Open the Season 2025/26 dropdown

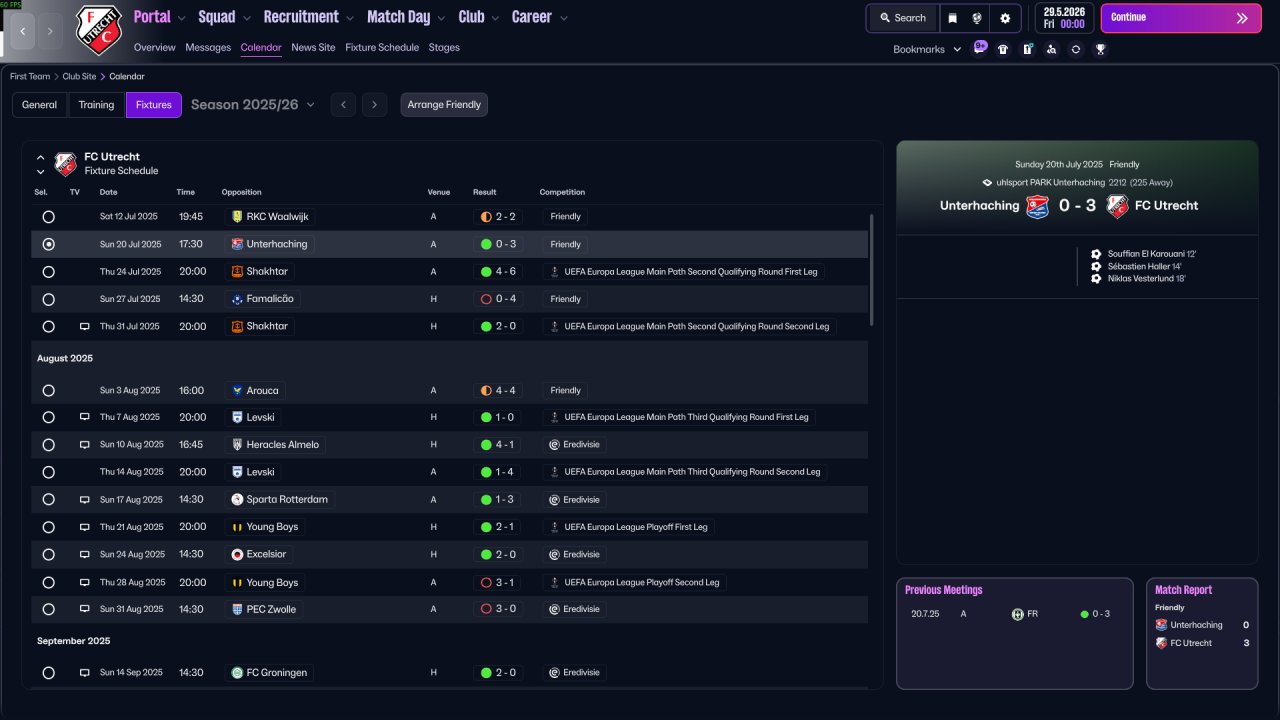click(253, 104)
